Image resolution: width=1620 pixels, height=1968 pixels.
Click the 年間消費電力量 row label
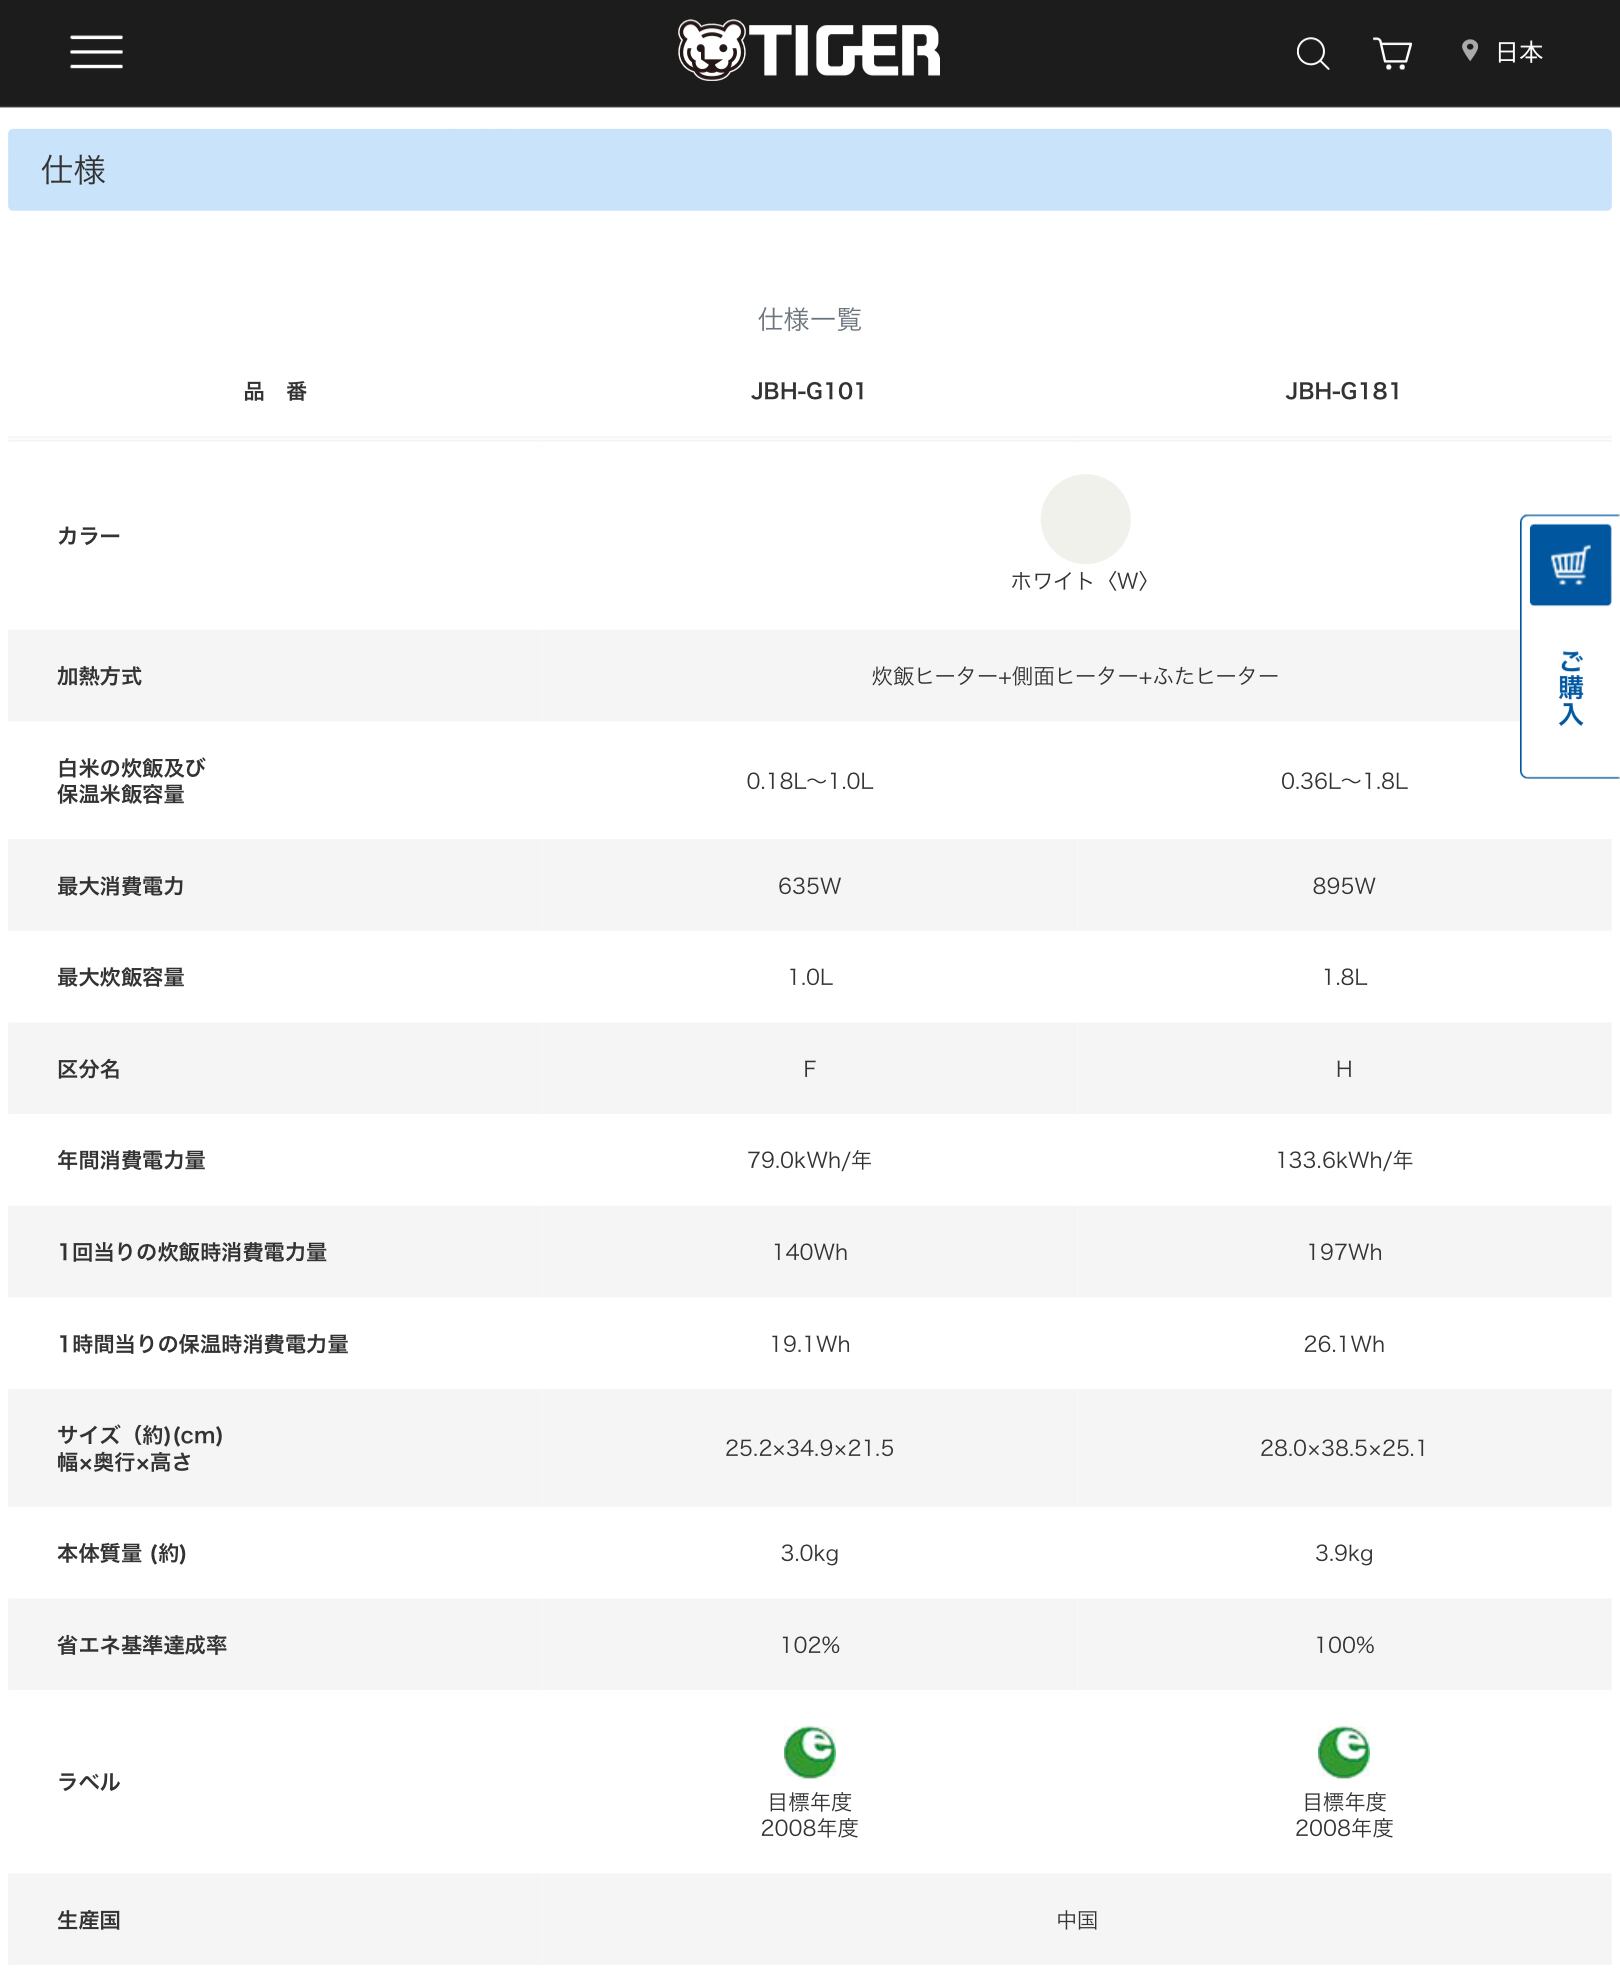(x=131, y=1160)
